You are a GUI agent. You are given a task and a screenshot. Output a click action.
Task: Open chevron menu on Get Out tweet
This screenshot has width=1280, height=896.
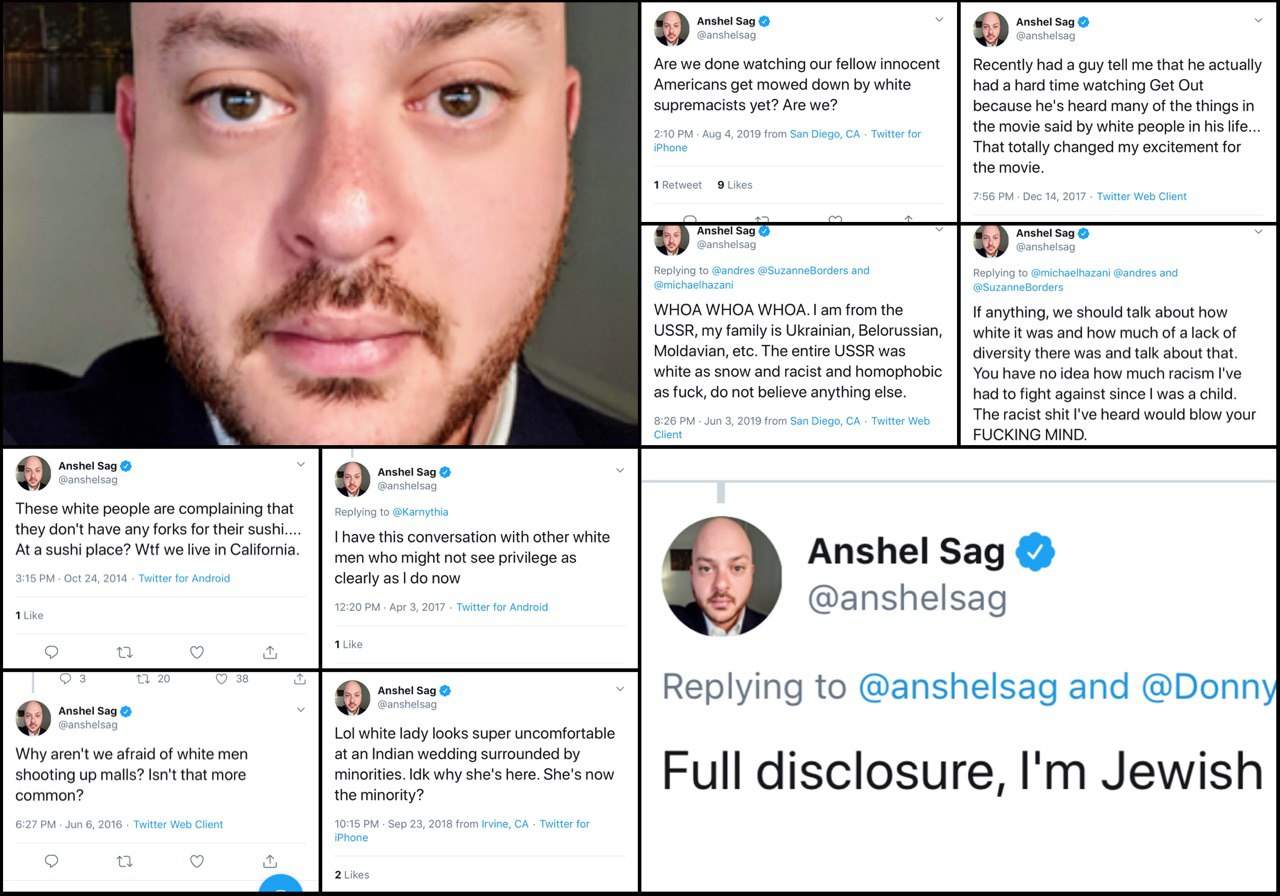click(x=1258, y=20)
